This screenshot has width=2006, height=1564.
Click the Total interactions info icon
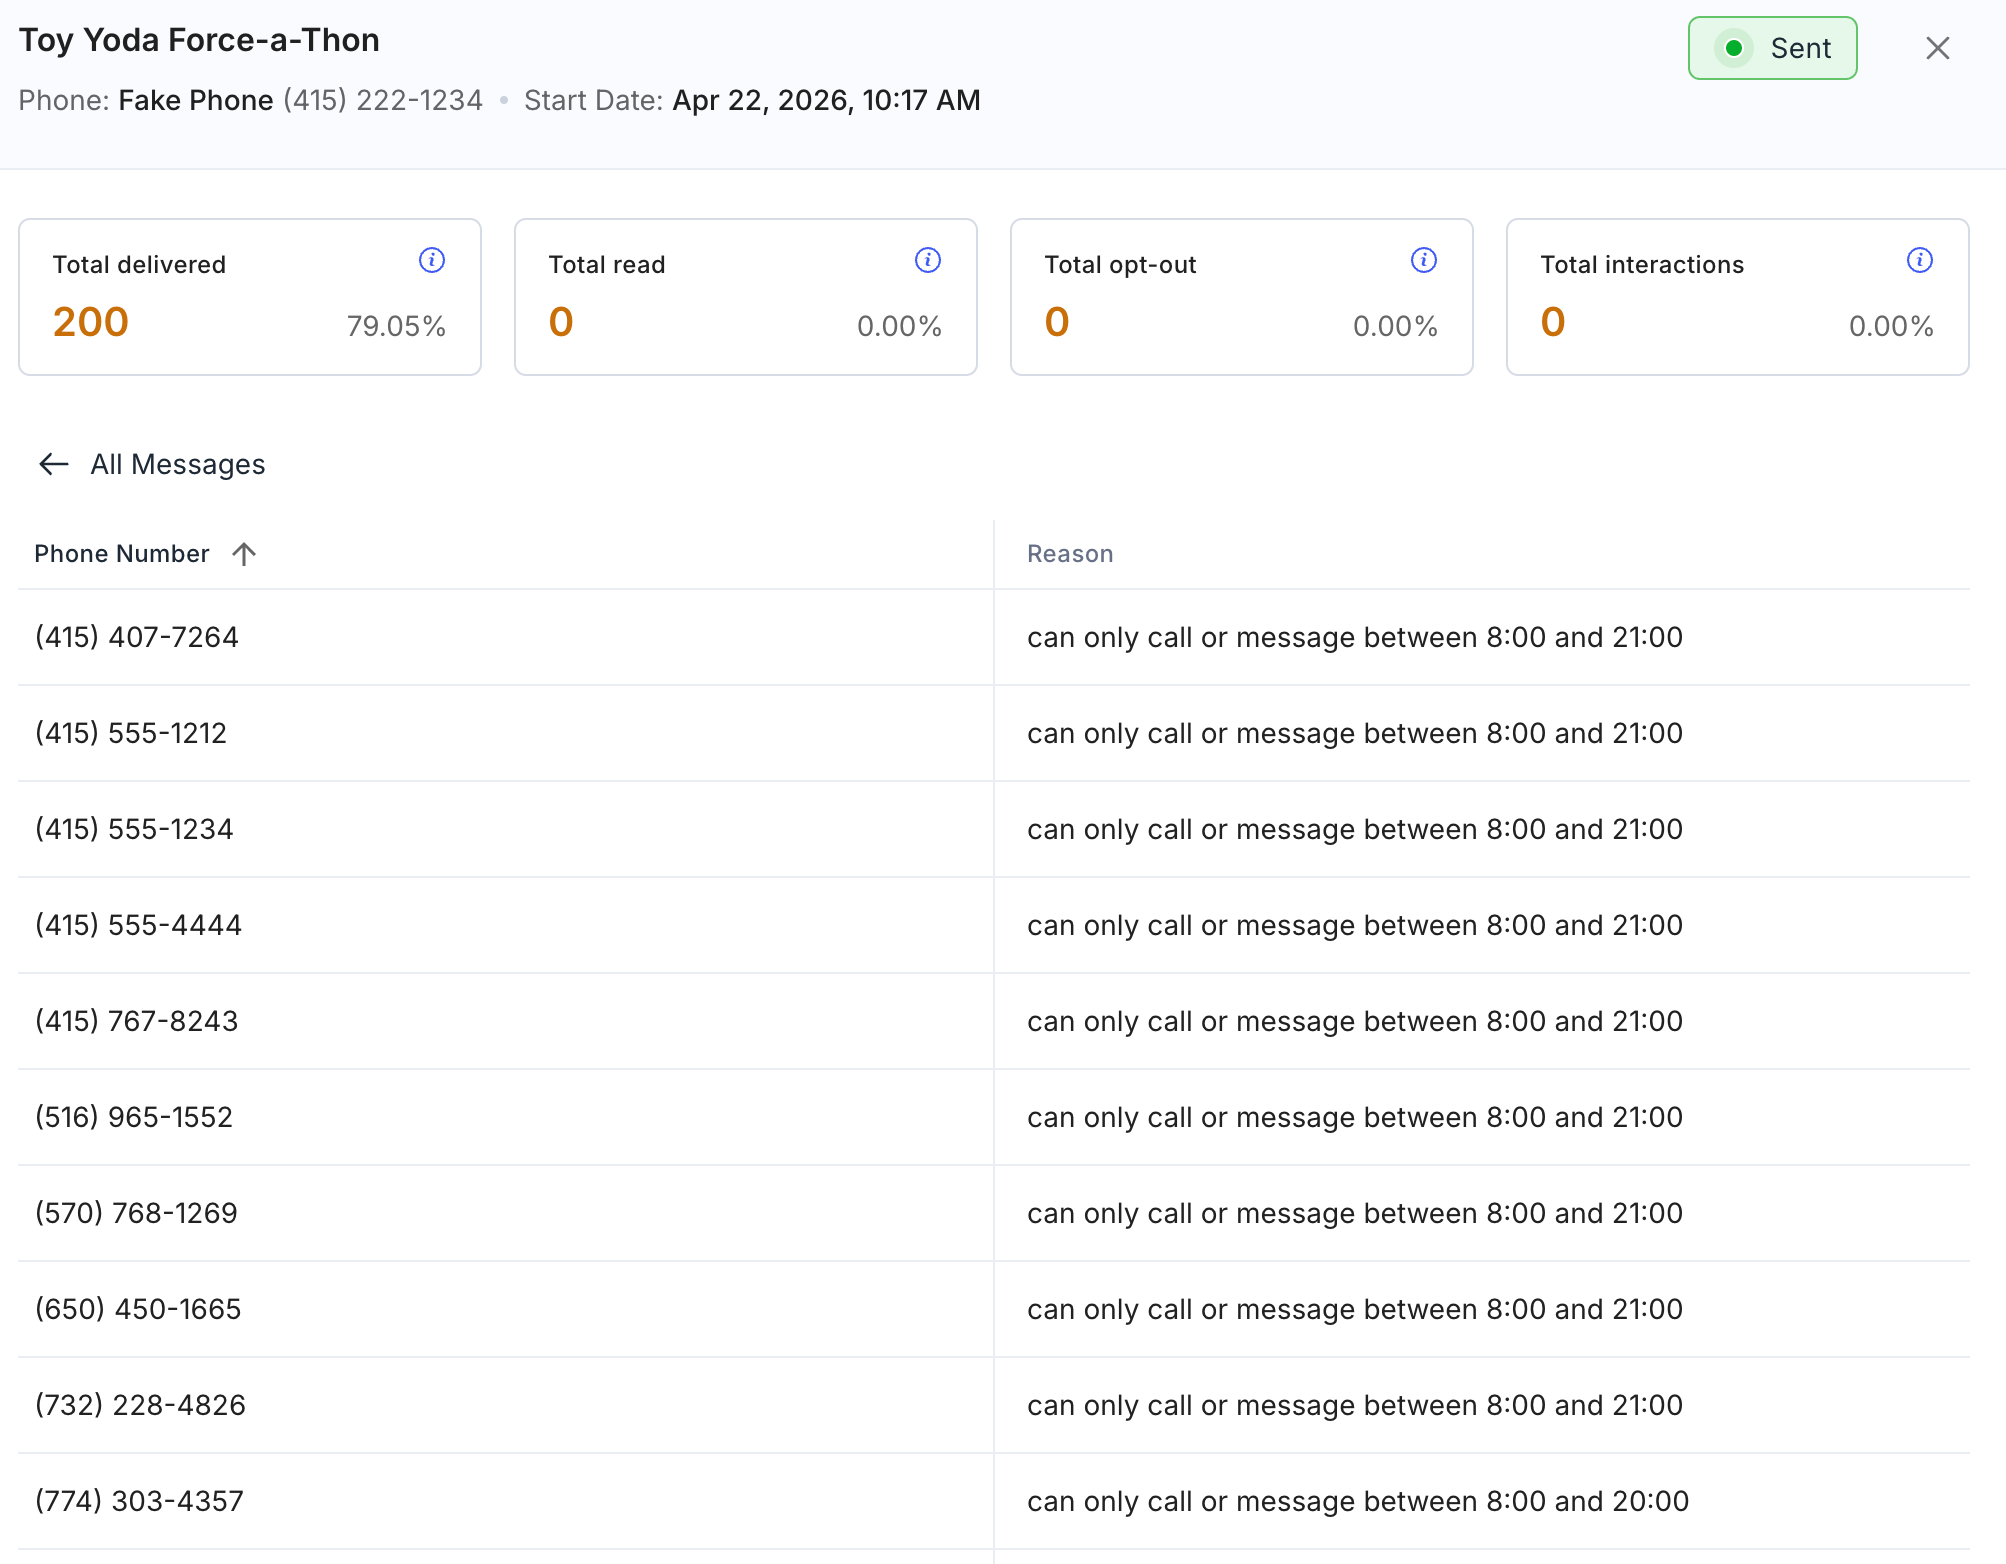click(x=1920, y=260)
